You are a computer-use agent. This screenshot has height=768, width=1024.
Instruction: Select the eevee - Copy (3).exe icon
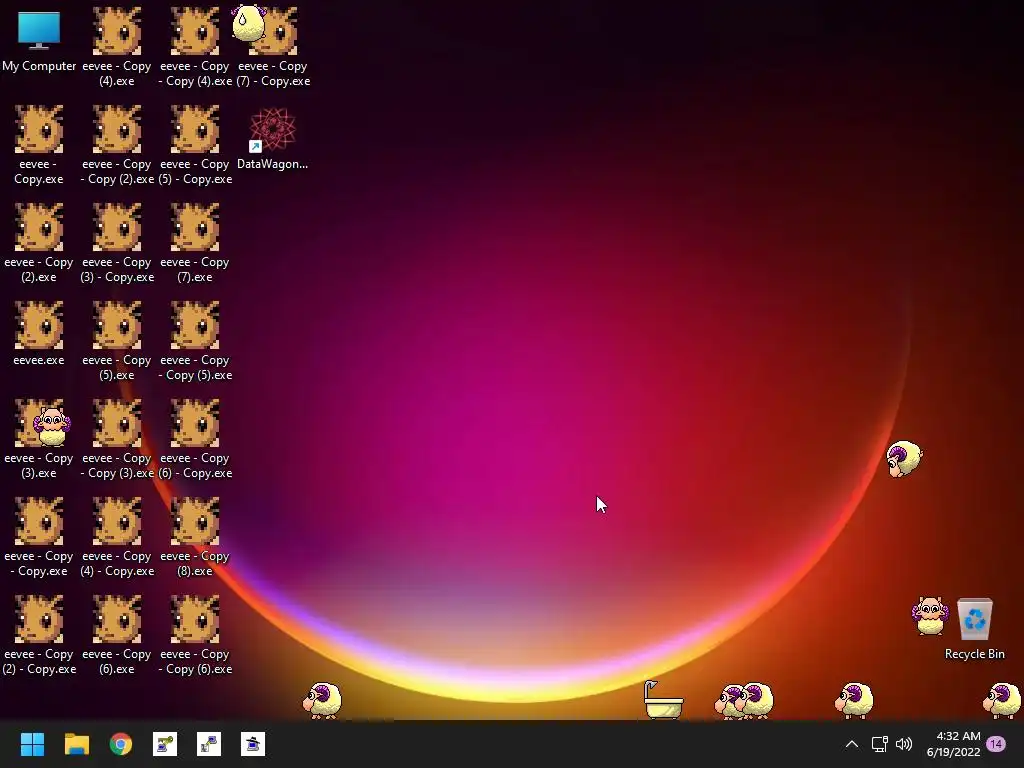[39, 439]
